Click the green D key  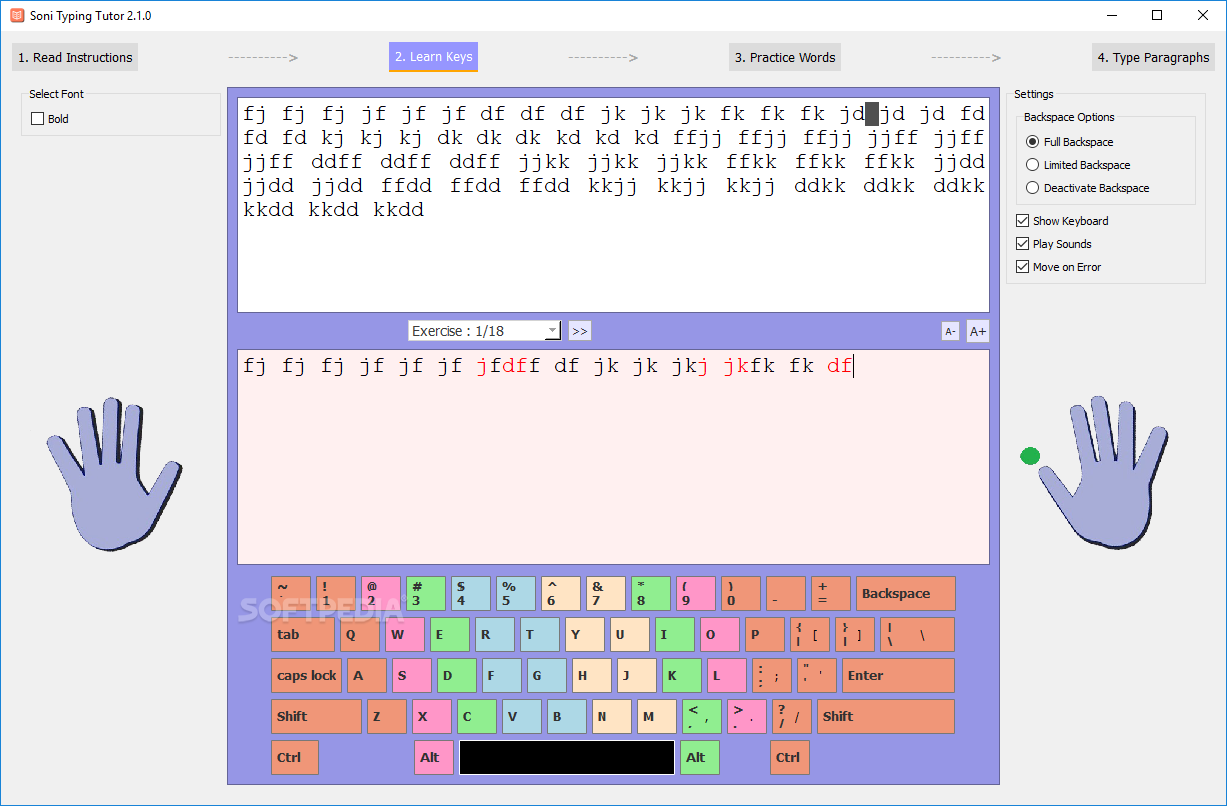click(457, 675)
